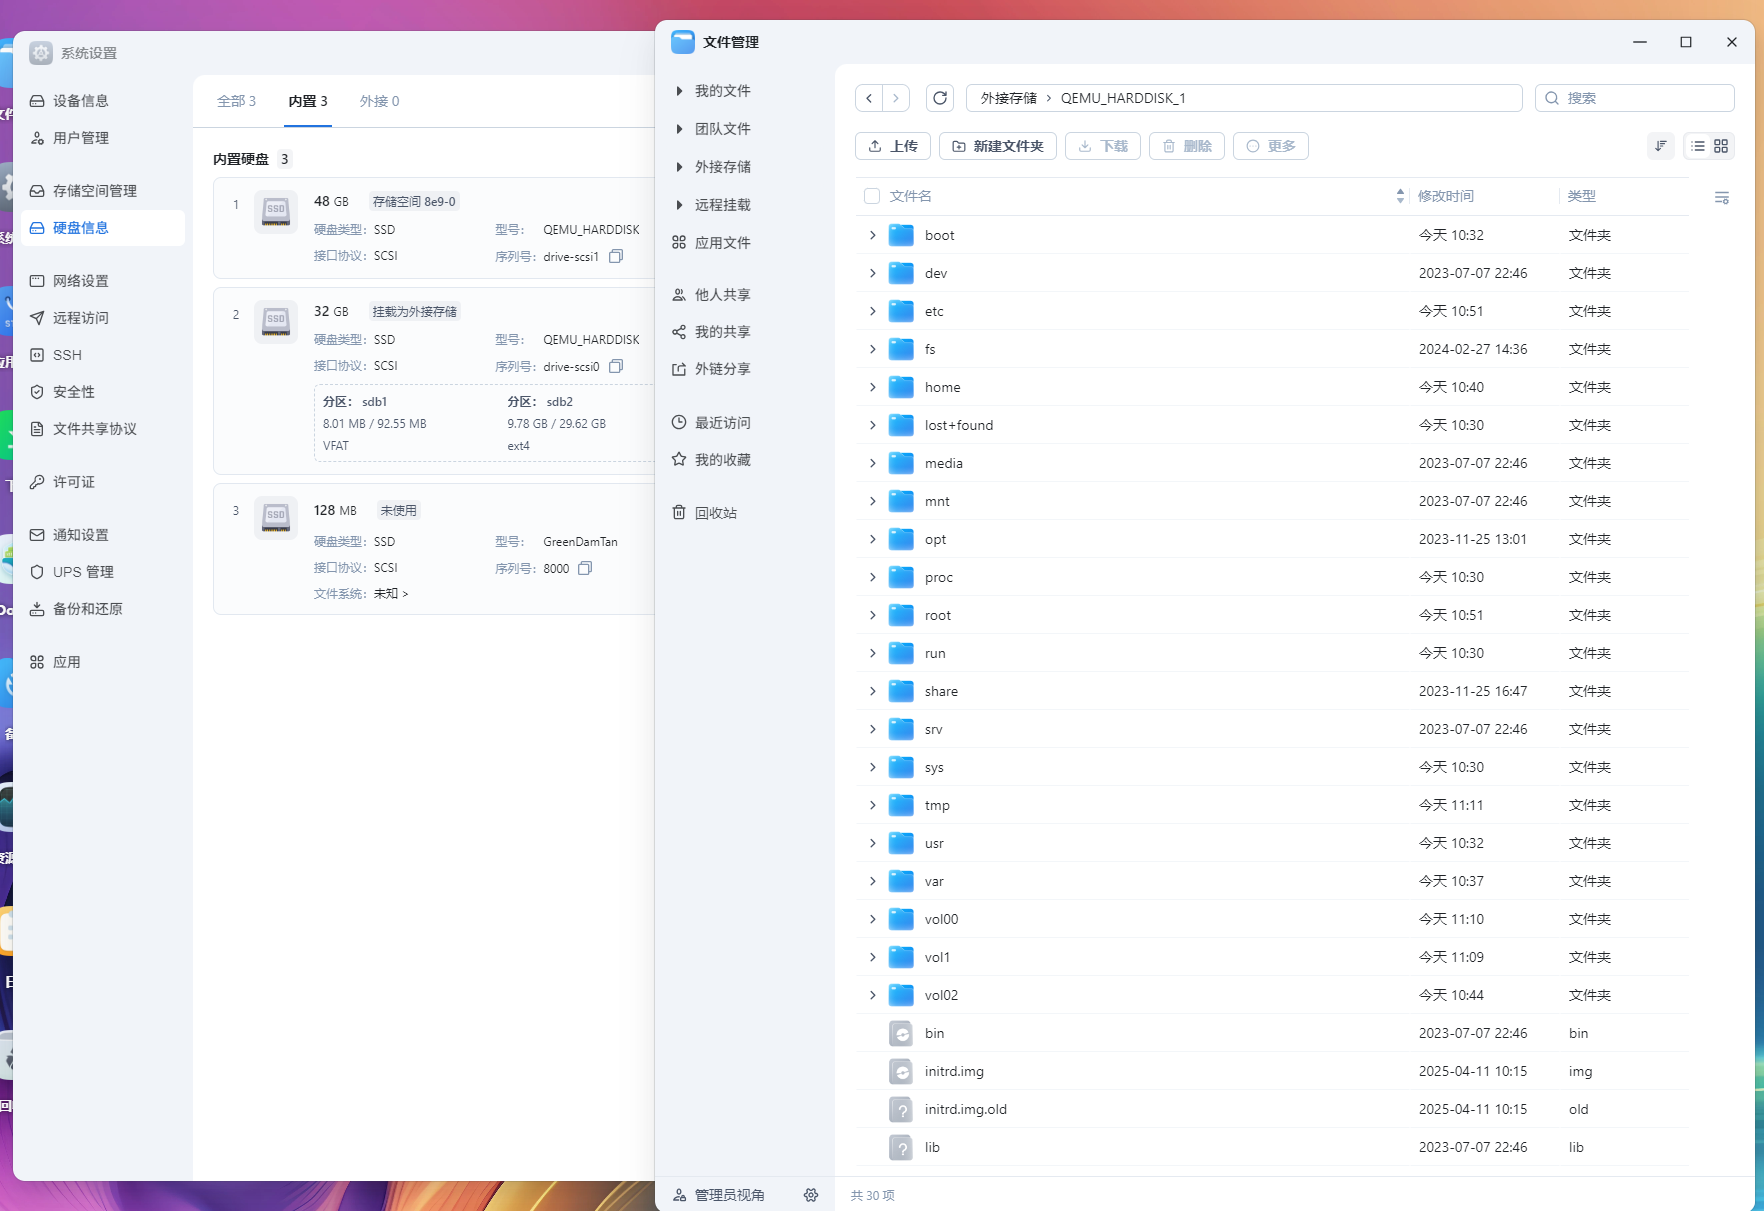Click the 新建文件夹 button
This screenshot has height=1211, width=1764.
point(997,146)
